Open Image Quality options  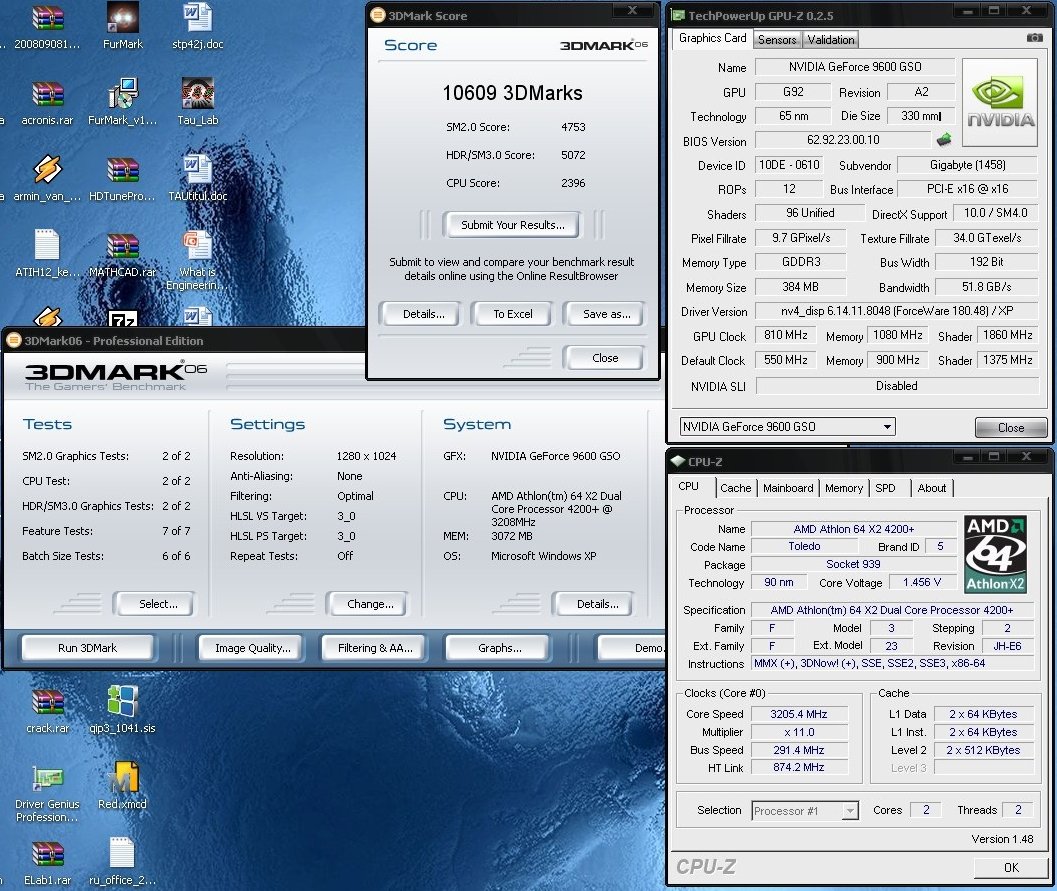252,648
